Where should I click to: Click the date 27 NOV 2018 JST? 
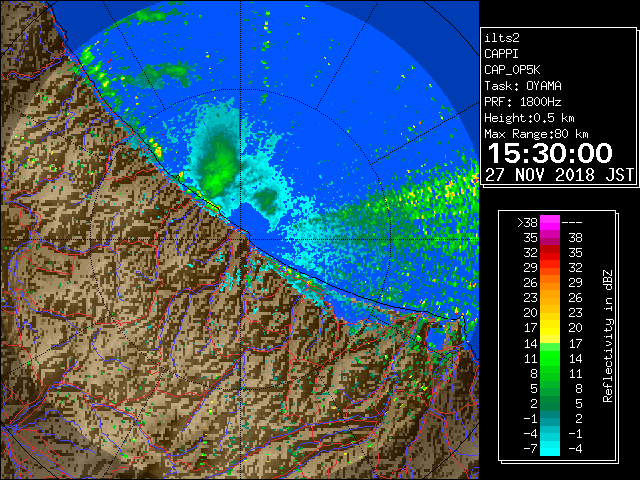pos(559,175)
